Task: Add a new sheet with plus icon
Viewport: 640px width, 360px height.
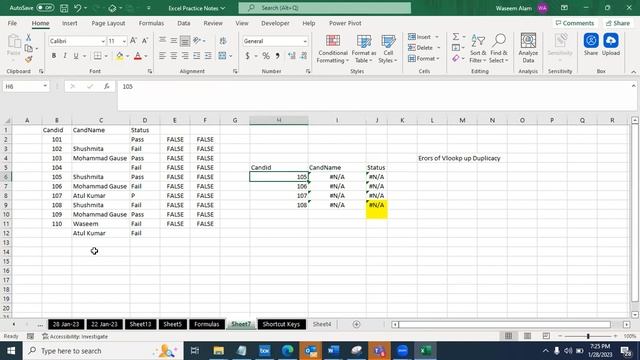Action: [356, 324]
